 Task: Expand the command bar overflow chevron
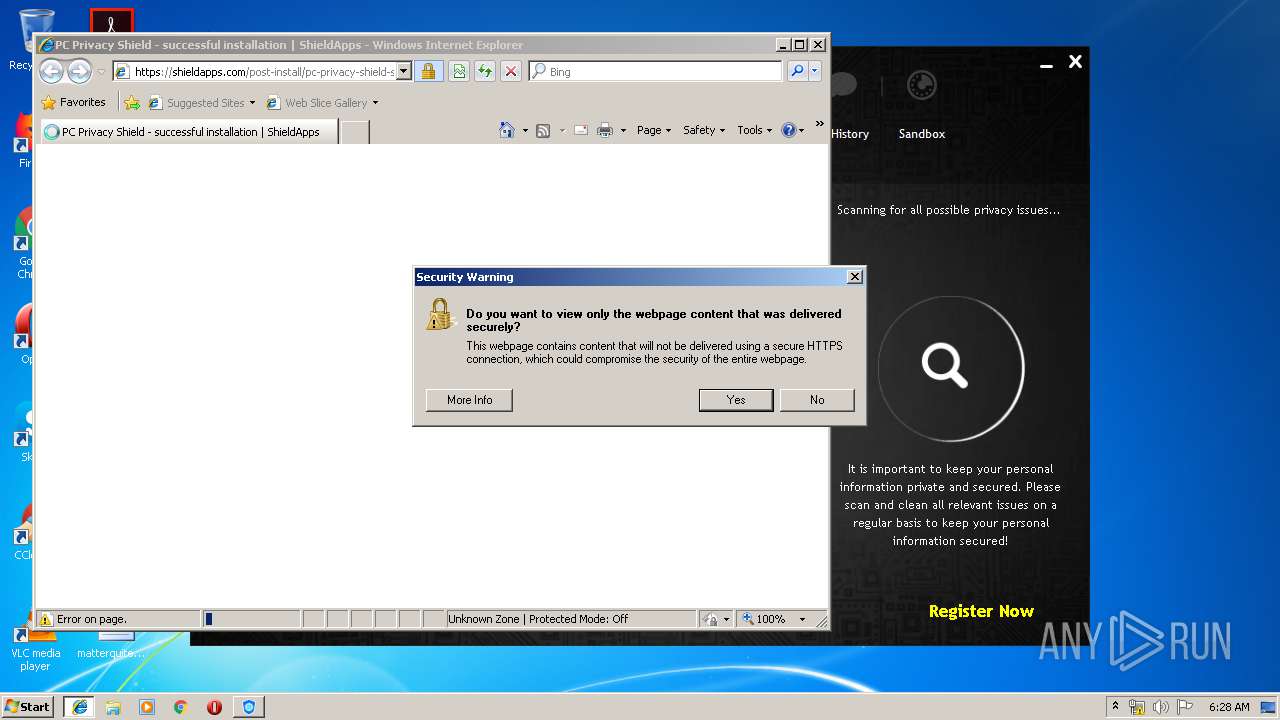pos(819,124)
